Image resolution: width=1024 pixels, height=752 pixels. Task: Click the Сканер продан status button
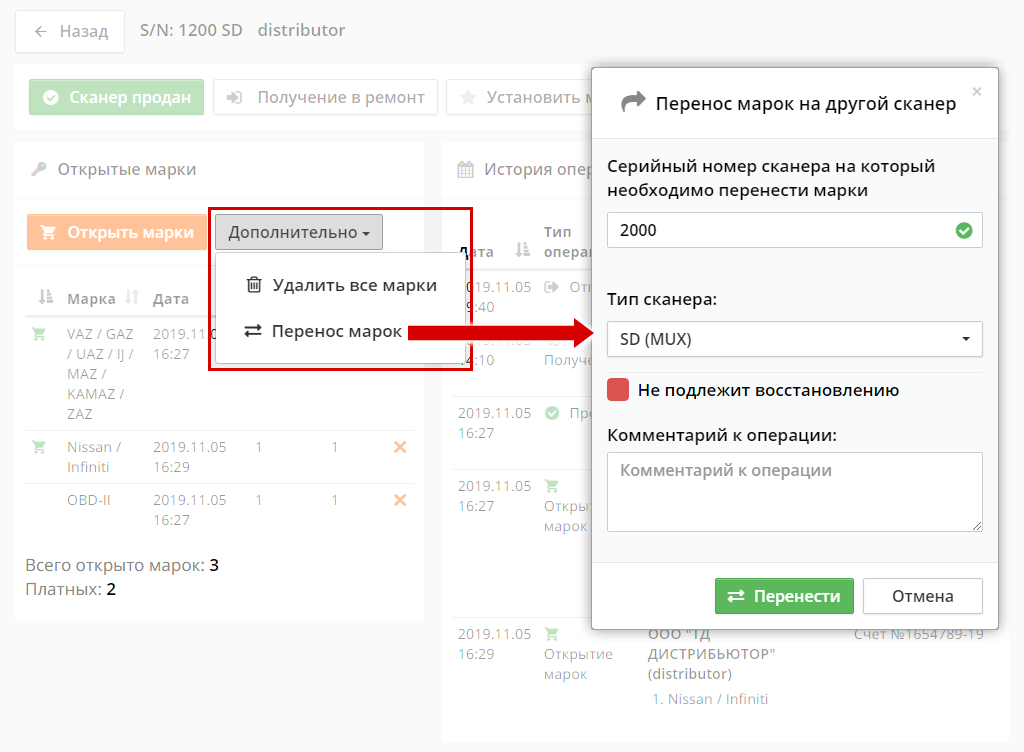[x=117, y=98]
